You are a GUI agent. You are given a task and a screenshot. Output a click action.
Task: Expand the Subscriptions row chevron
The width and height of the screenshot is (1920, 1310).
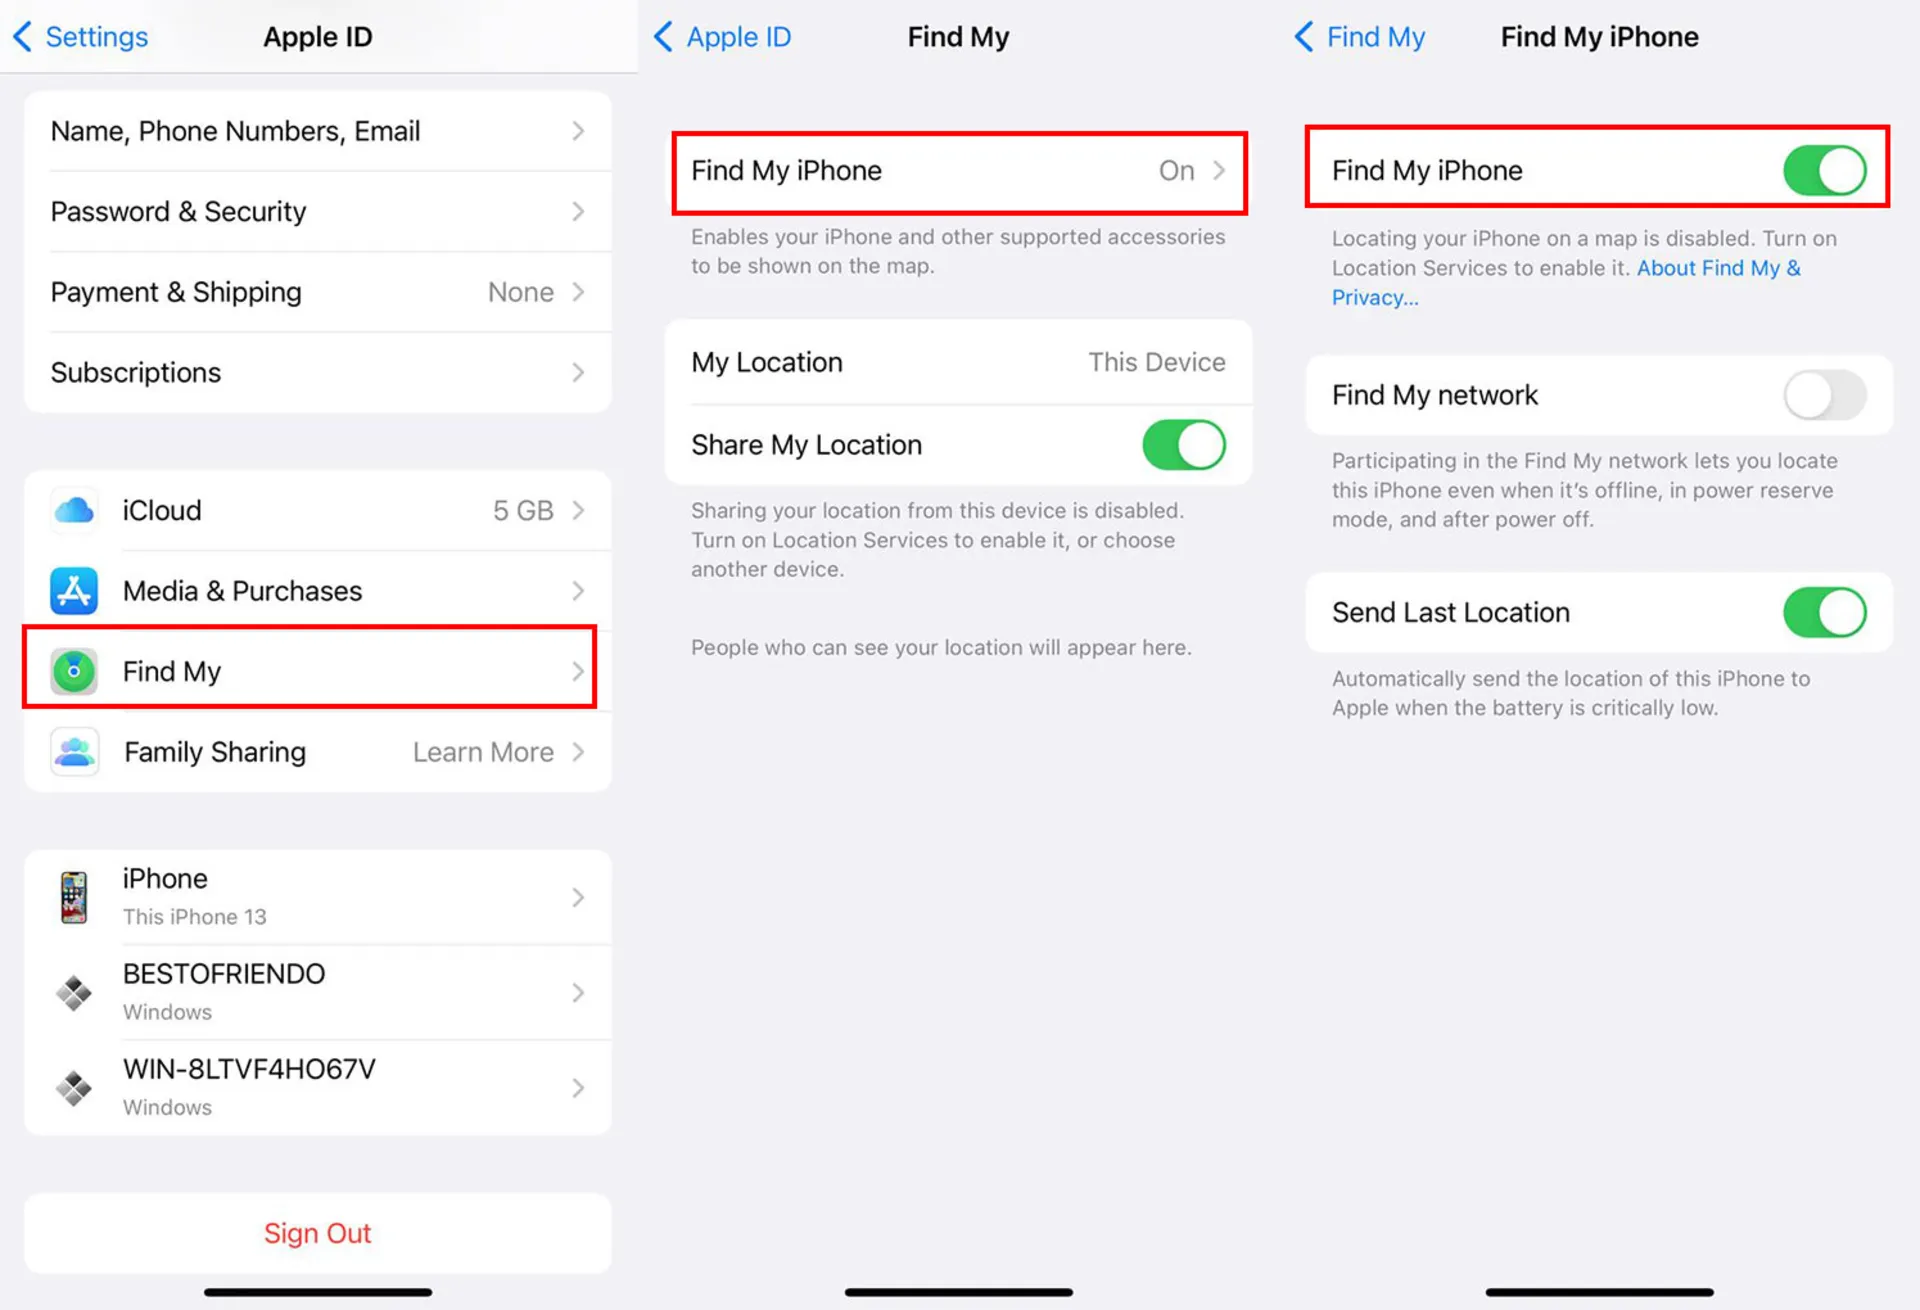(578, 373)
